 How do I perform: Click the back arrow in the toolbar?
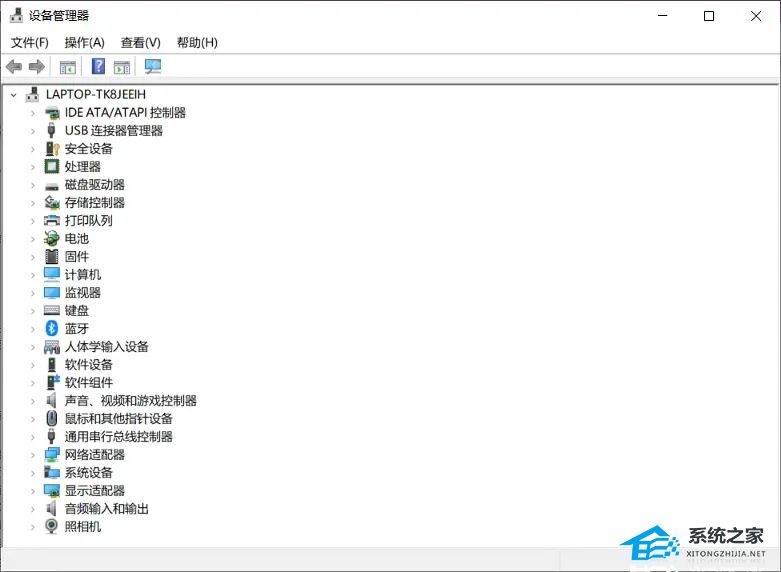(x=14, y=67)
